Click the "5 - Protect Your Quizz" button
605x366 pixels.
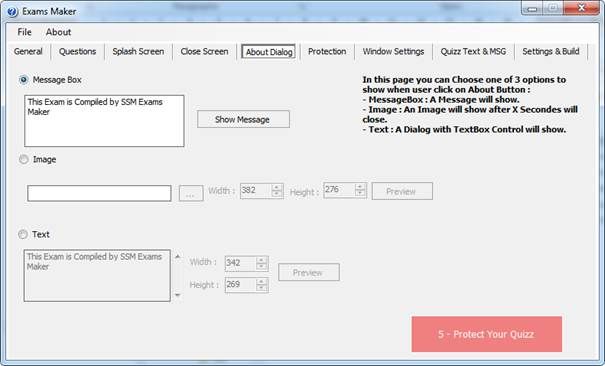[487, 334]
